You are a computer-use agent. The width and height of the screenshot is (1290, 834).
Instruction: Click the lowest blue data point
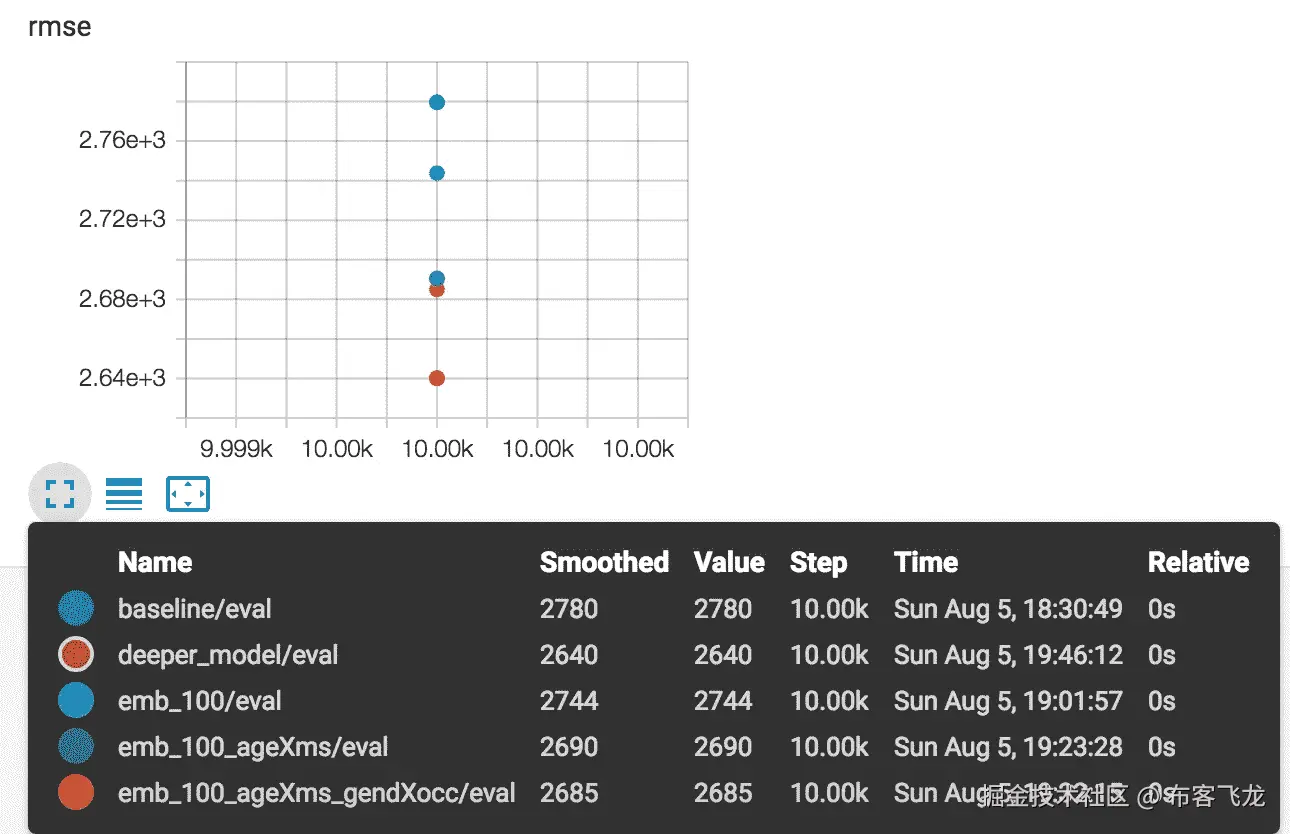pos(436,278)
